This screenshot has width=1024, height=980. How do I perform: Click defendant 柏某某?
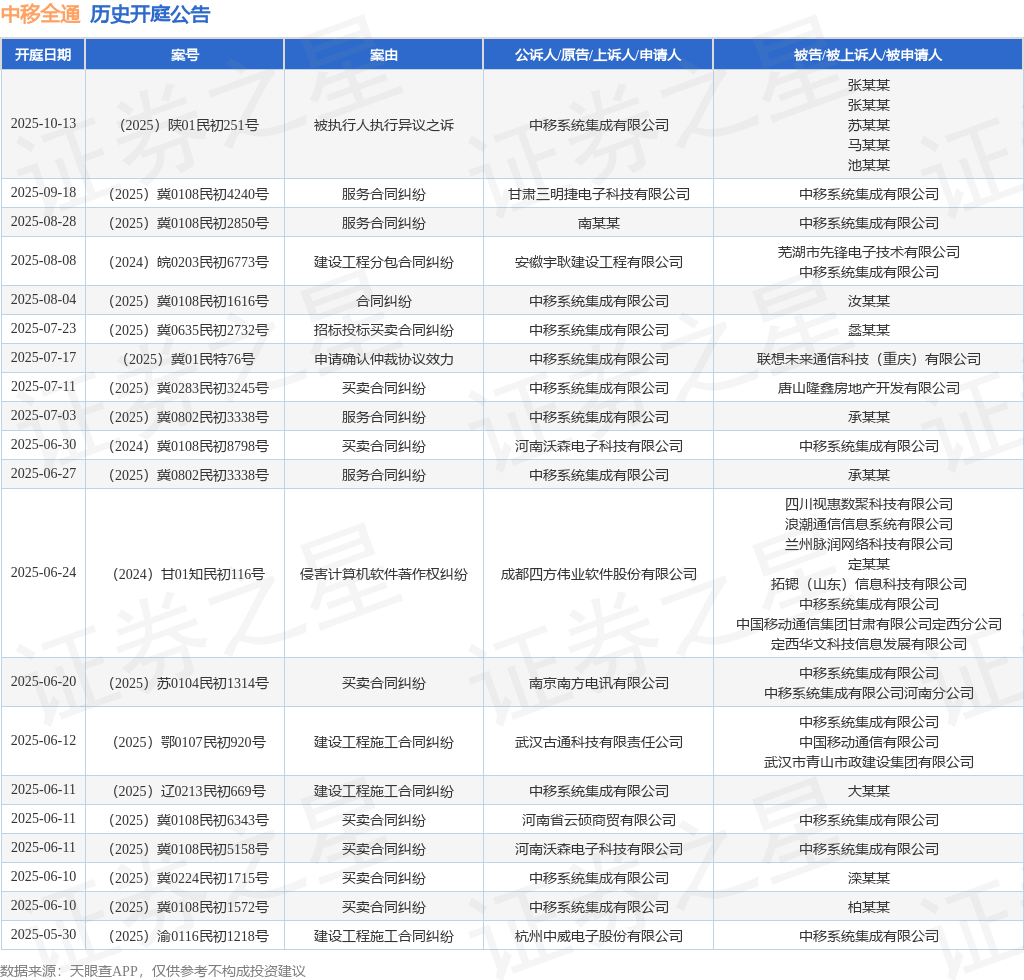[x=869, y=908]
